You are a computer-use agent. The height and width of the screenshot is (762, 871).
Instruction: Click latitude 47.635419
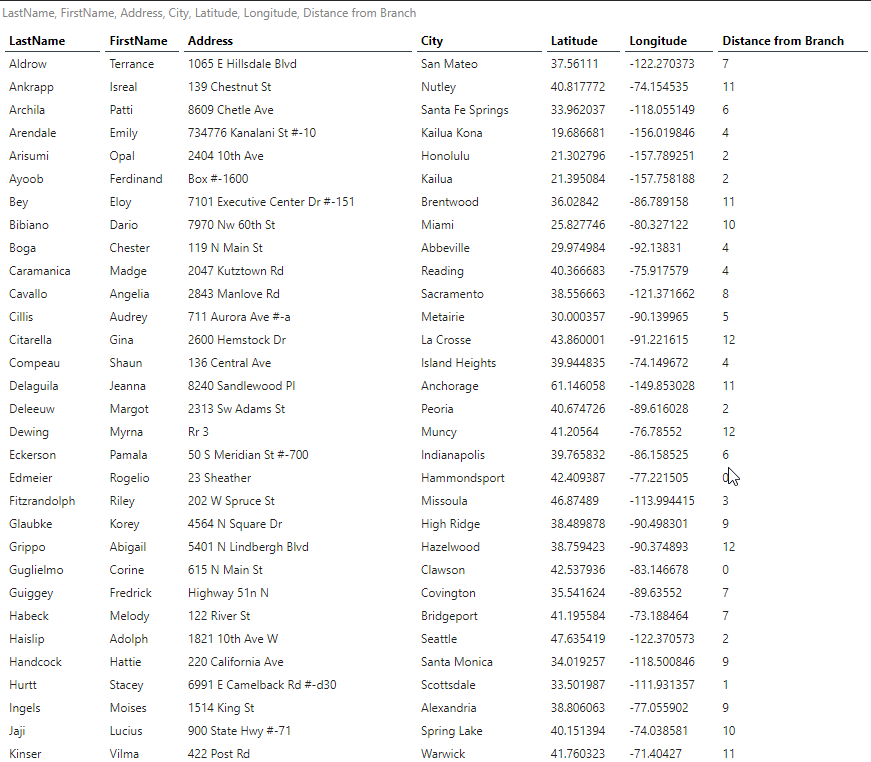(578, 639)
